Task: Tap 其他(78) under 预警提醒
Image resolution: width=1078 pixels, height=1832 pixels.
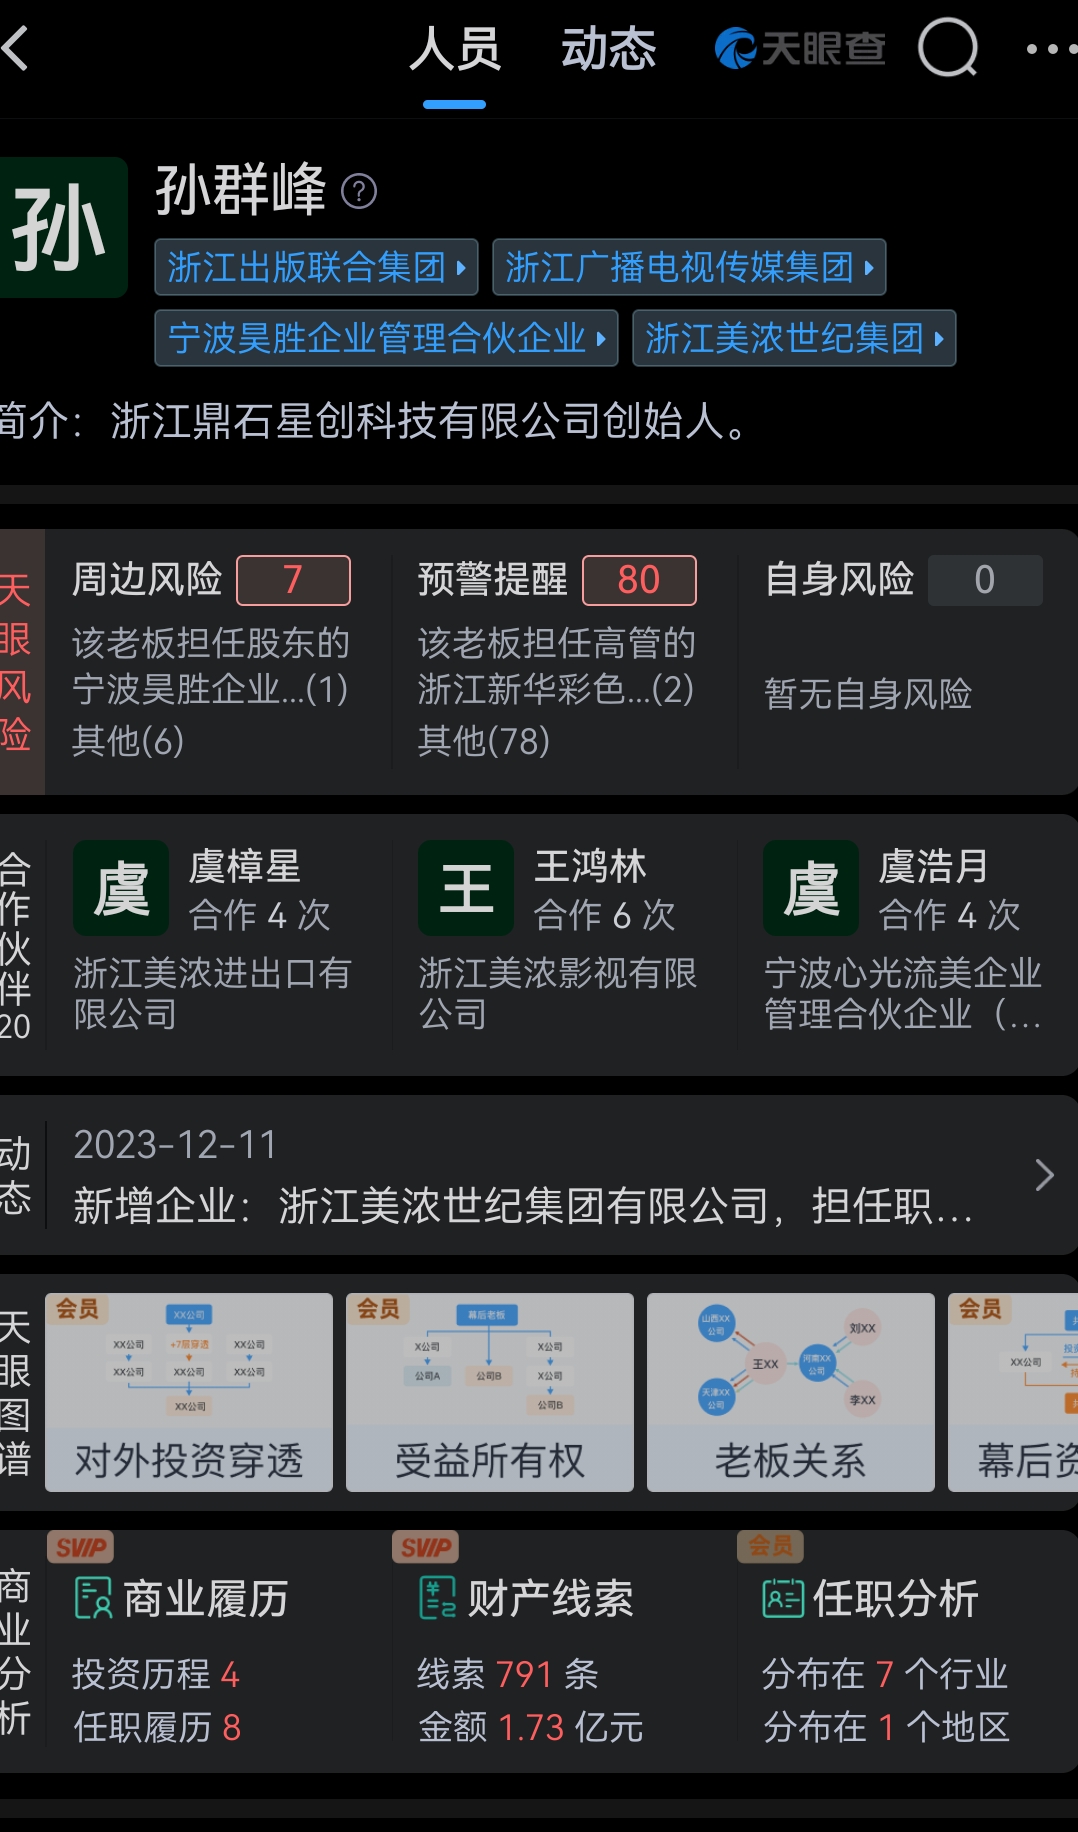Action: click(484, 741)
